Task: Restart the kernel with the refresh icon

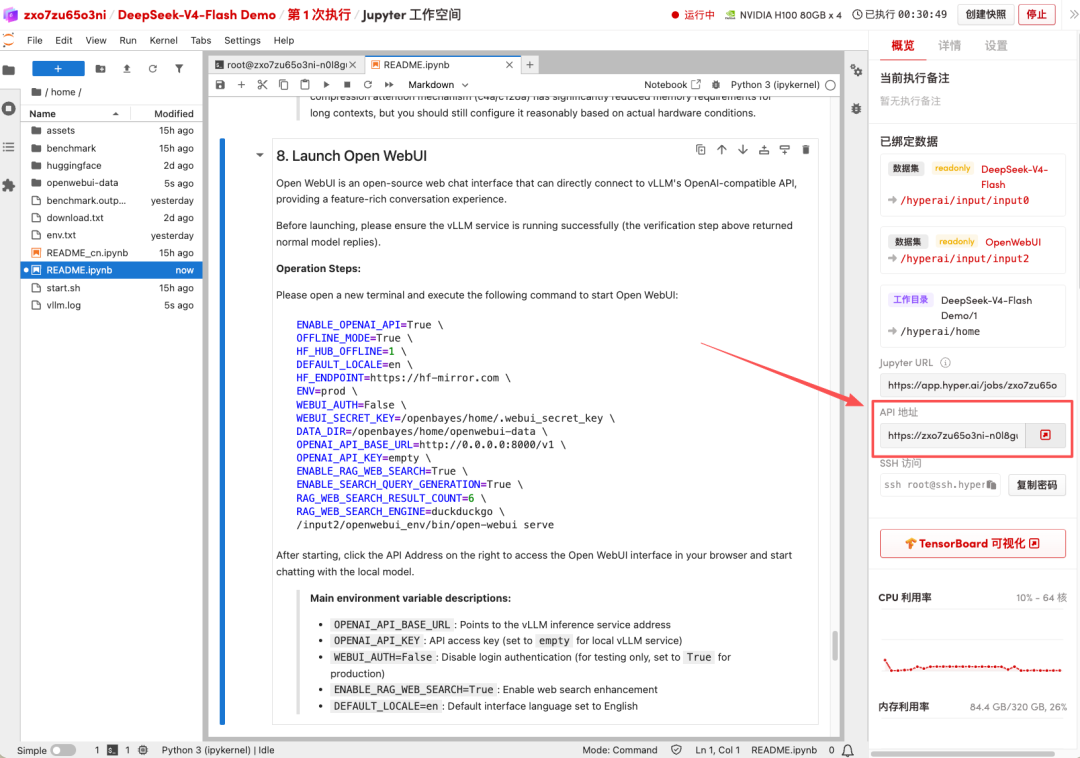Action: click(368, 85)
